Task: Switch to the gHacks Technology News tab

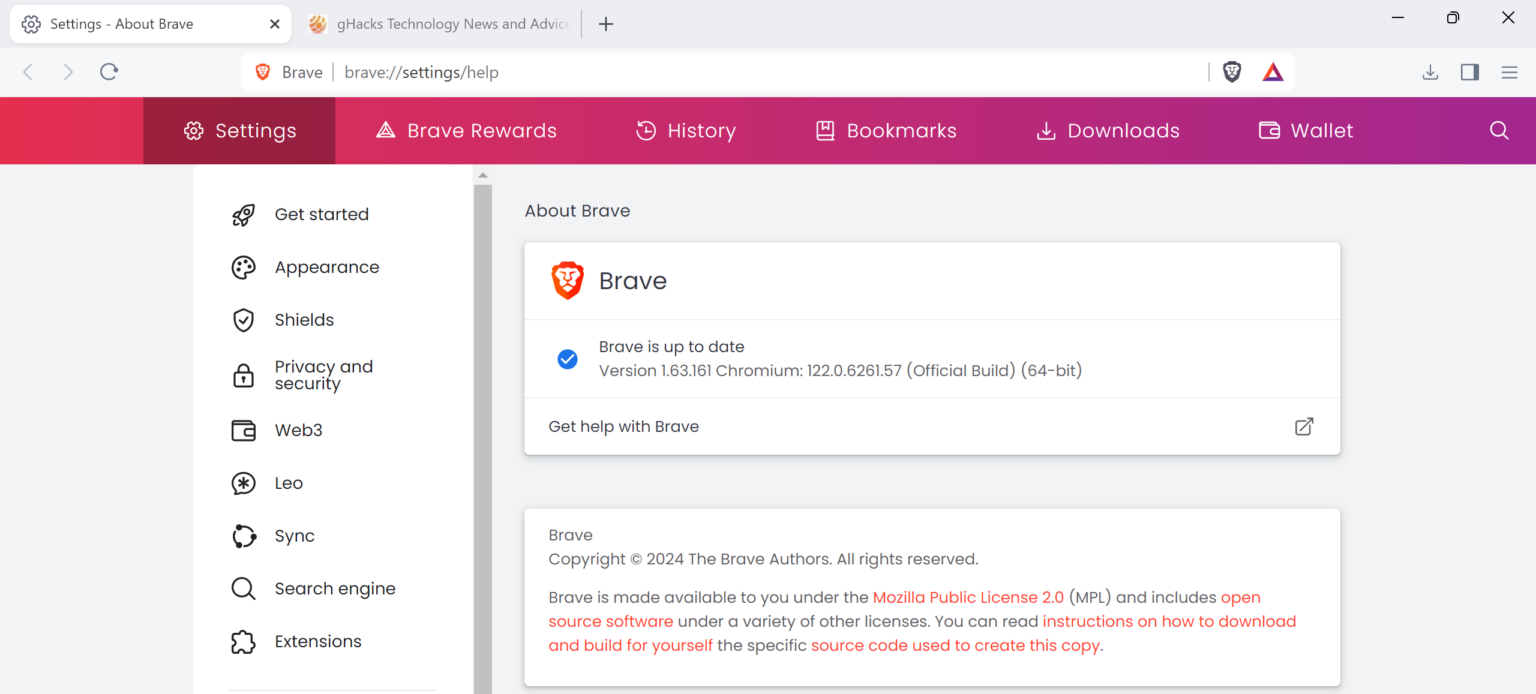Action: click(440, 23)
